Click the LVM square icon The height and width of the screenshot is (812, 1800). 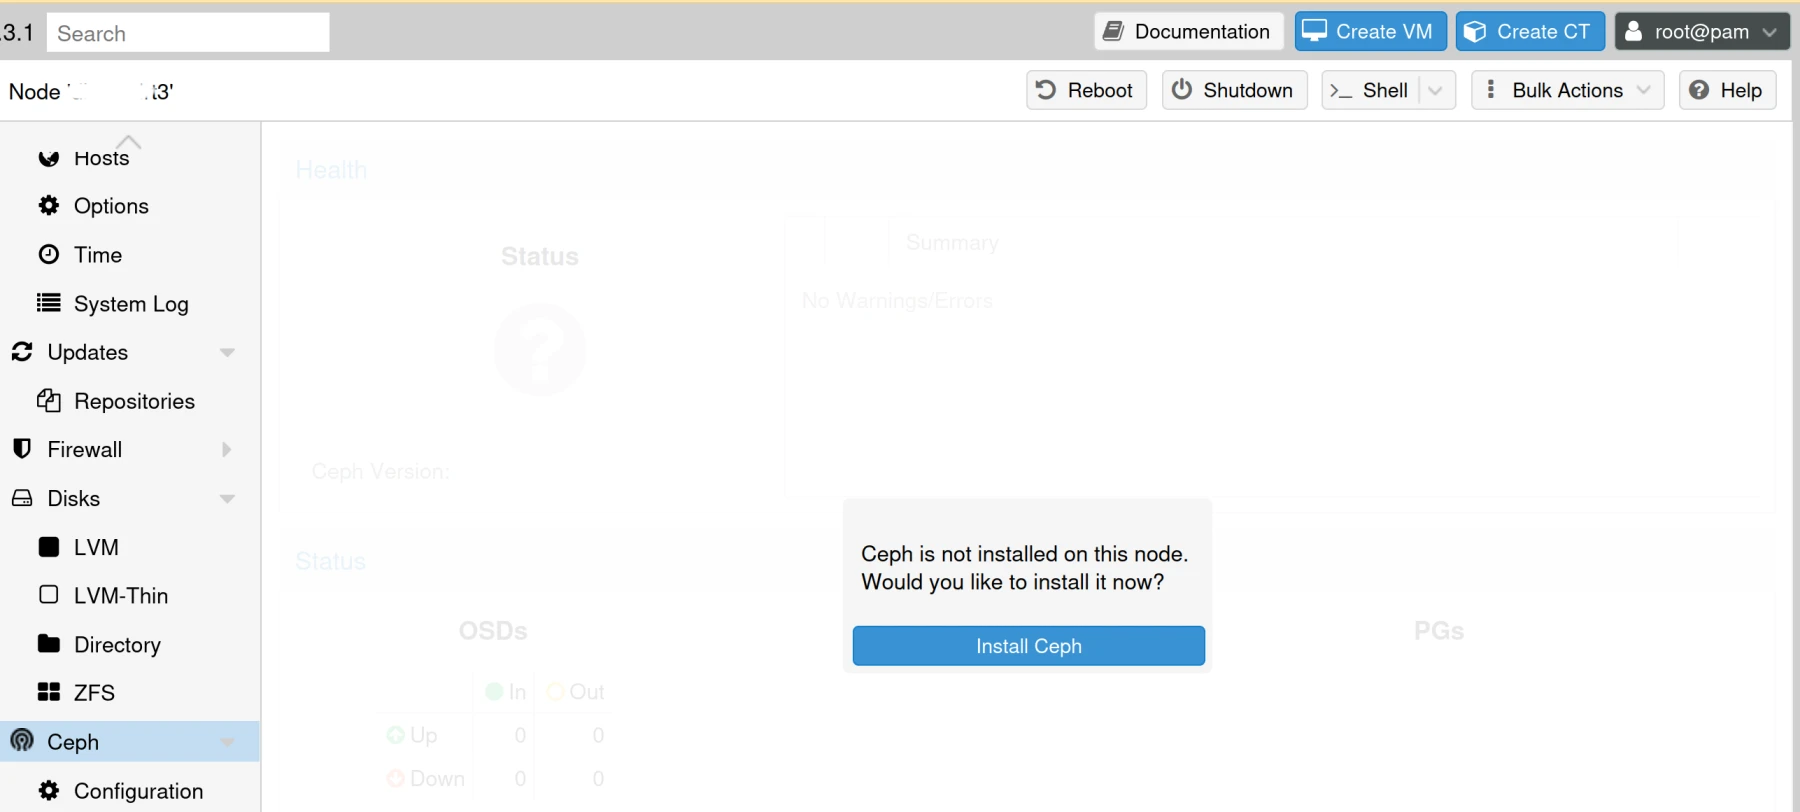[48, 546]
